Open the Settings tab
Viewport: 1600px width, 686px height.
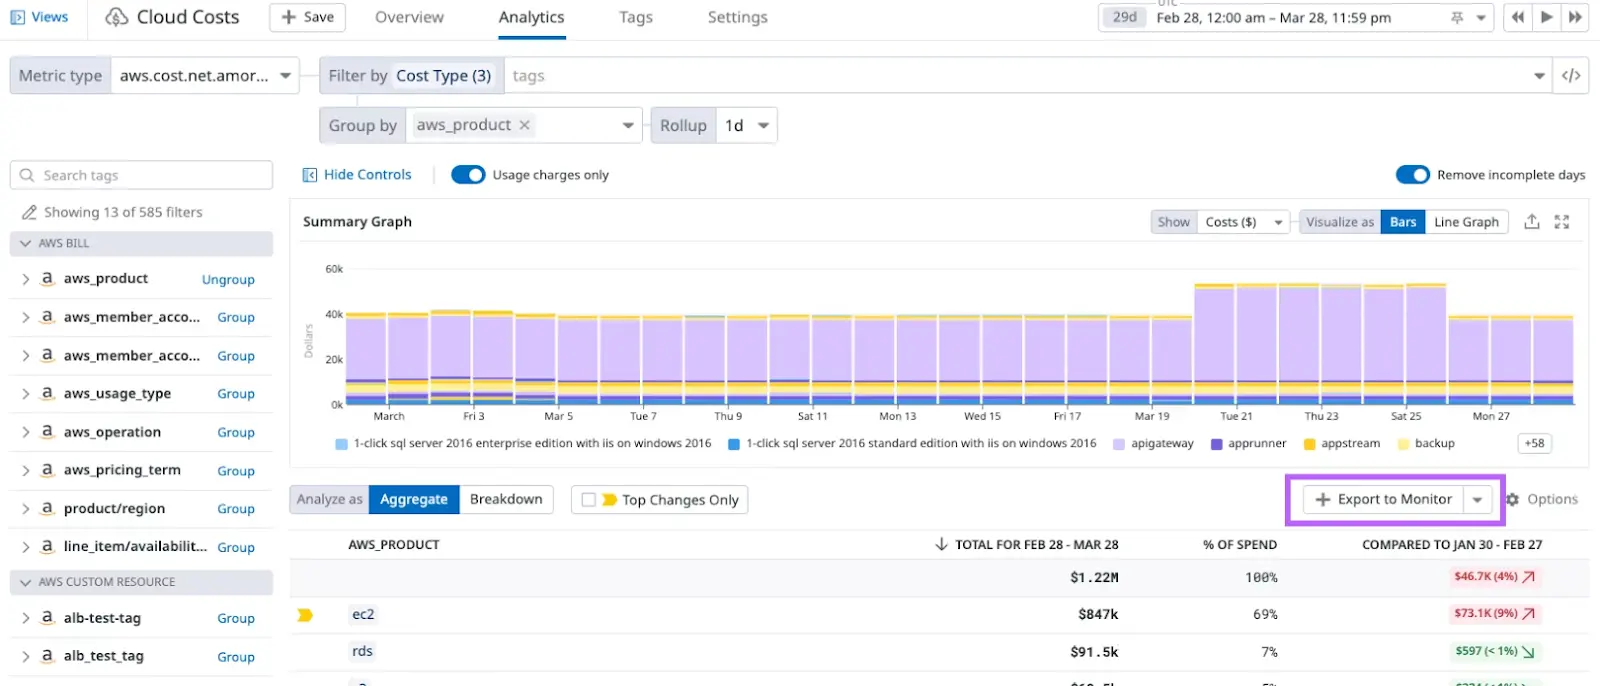pos(737,17)
